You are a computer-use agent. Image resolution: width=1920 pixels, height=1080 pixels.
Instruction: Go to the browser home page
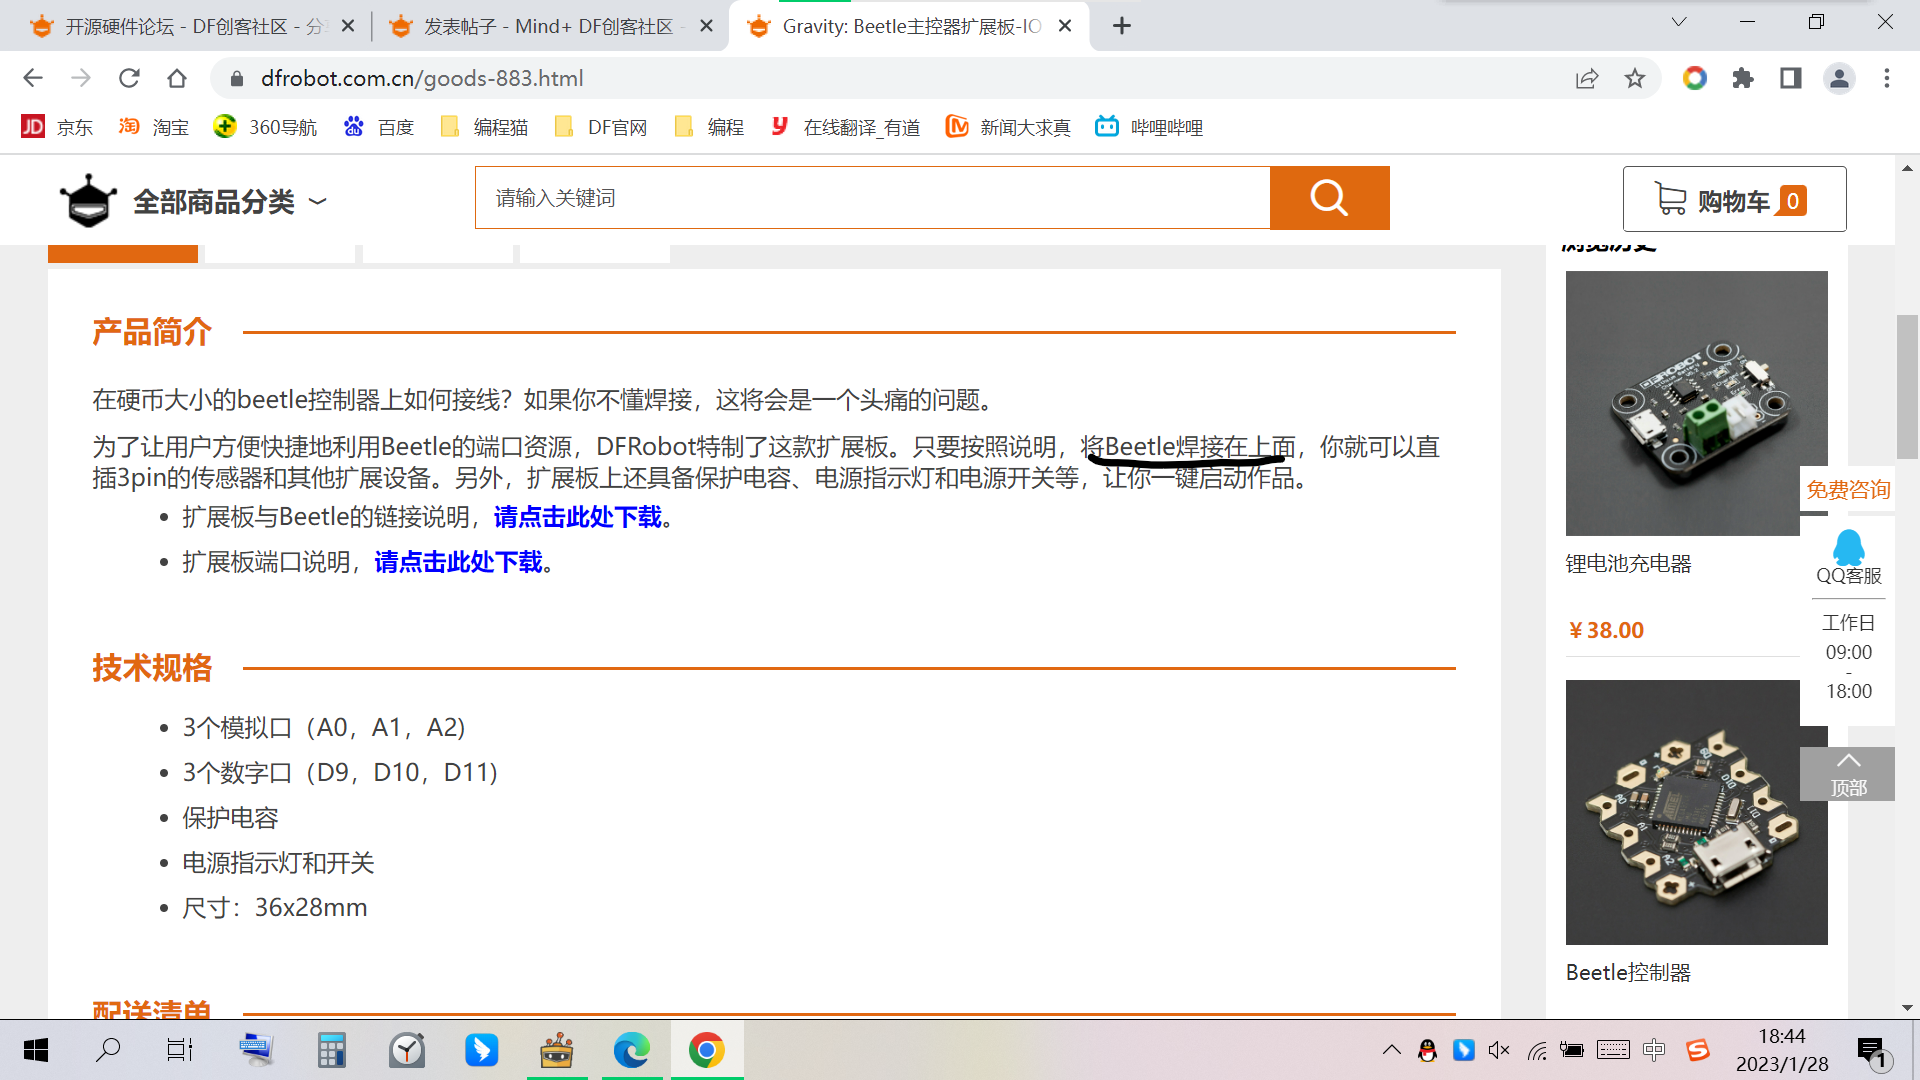[177, 78]
